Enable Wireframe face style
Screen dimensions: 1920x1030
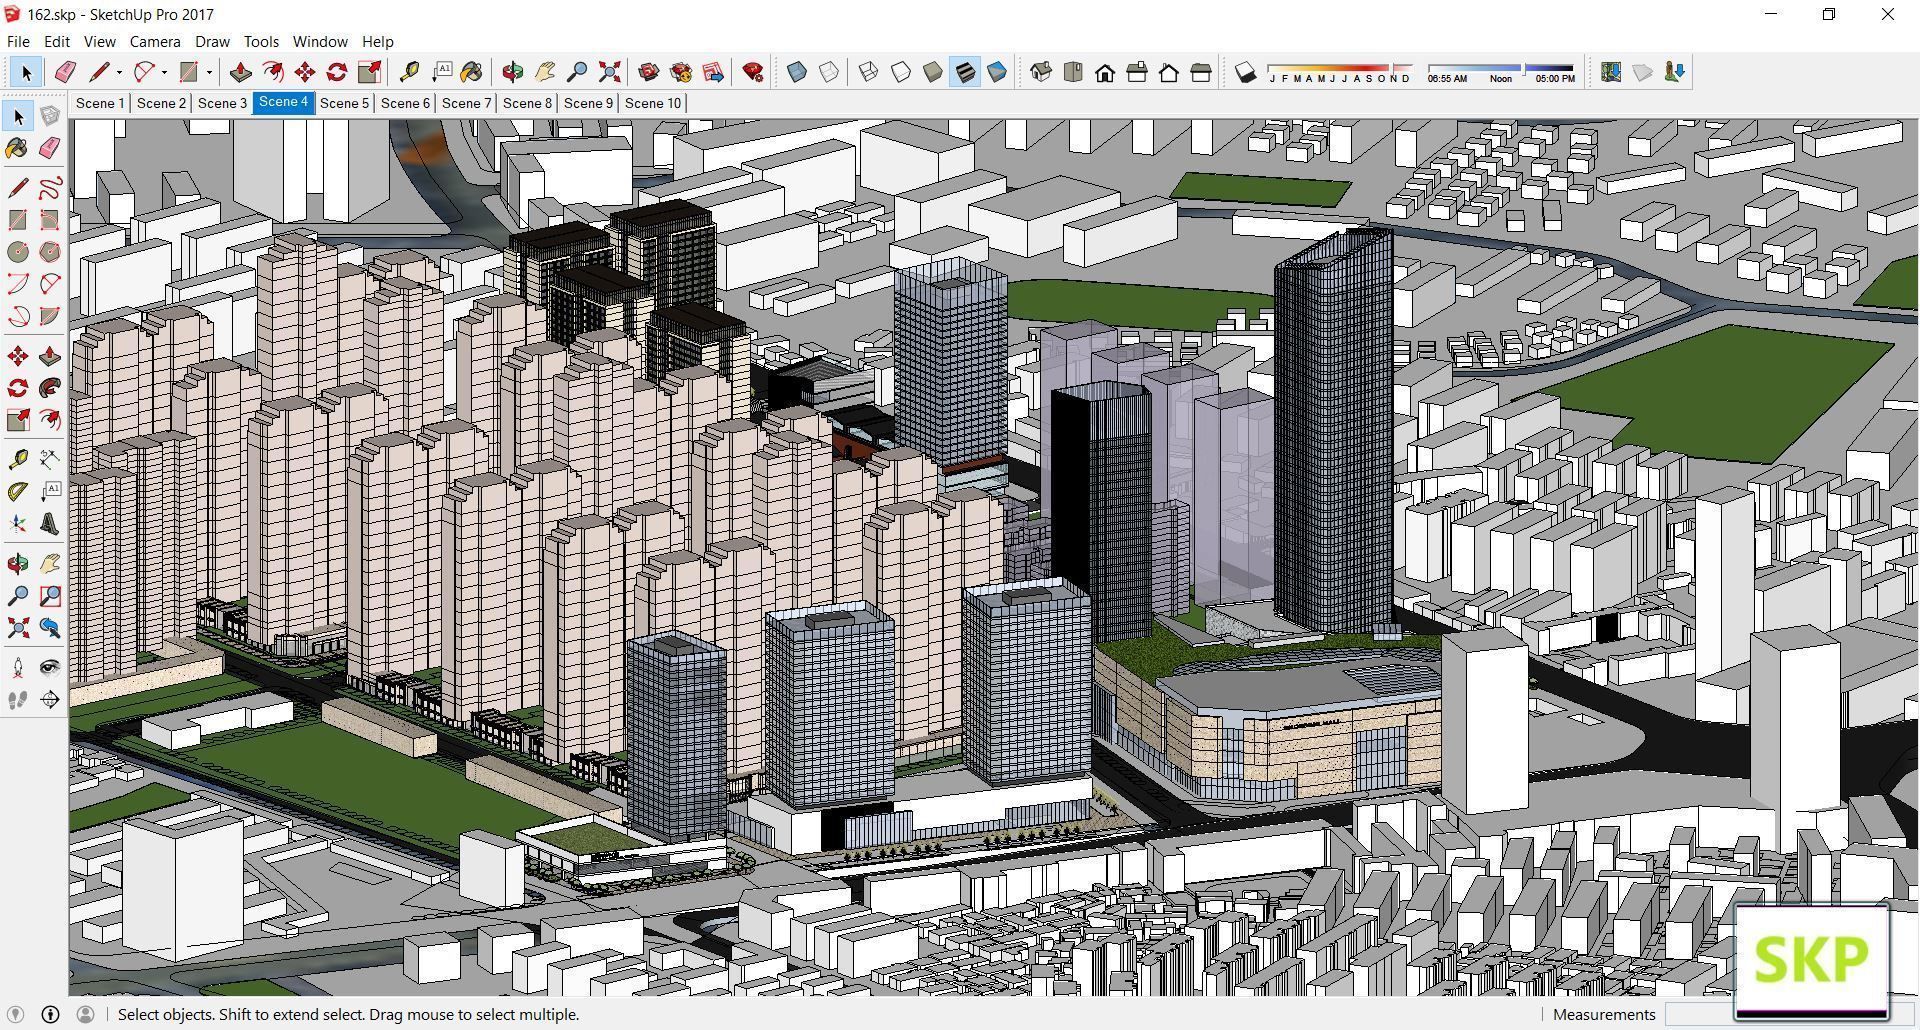coord(869,72)
